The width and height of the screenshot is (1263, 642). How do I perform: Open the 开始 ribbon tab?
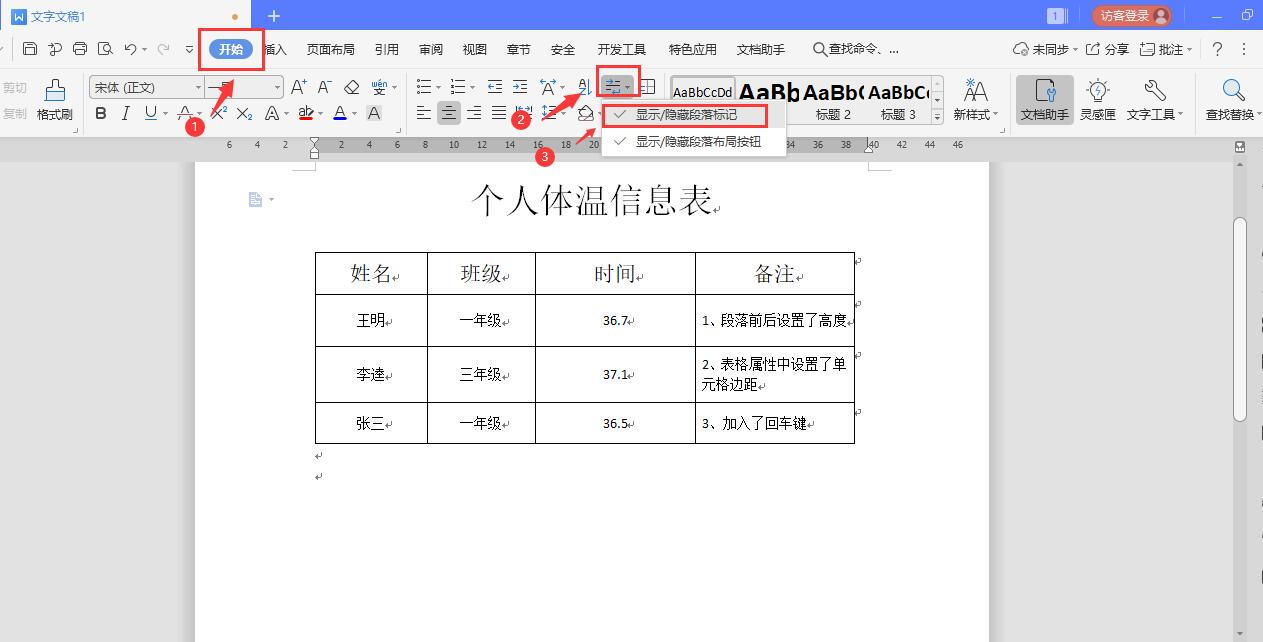(x=231, y=49)
